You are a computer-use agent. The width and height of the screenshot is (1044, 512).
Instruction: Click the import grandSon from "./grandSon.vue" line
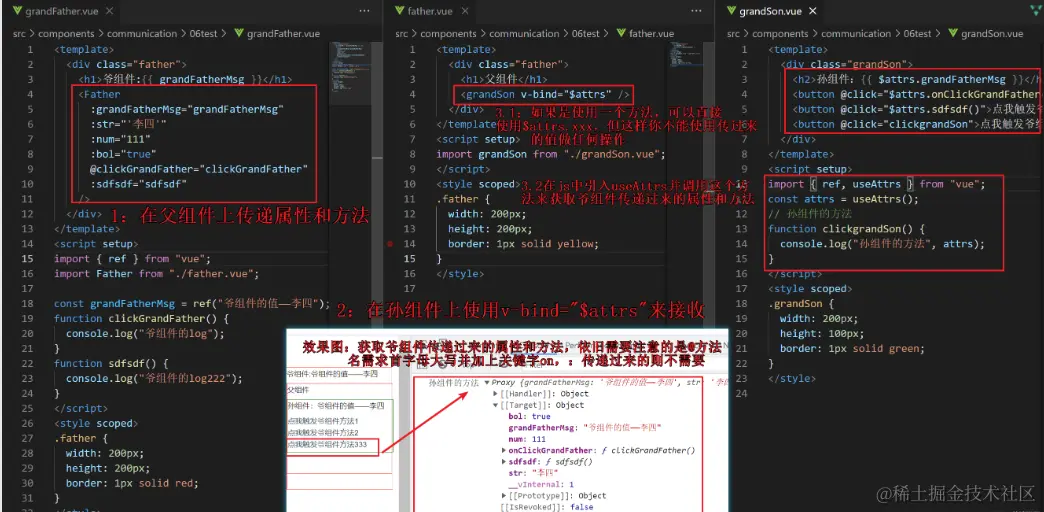(x=551, y=154)
